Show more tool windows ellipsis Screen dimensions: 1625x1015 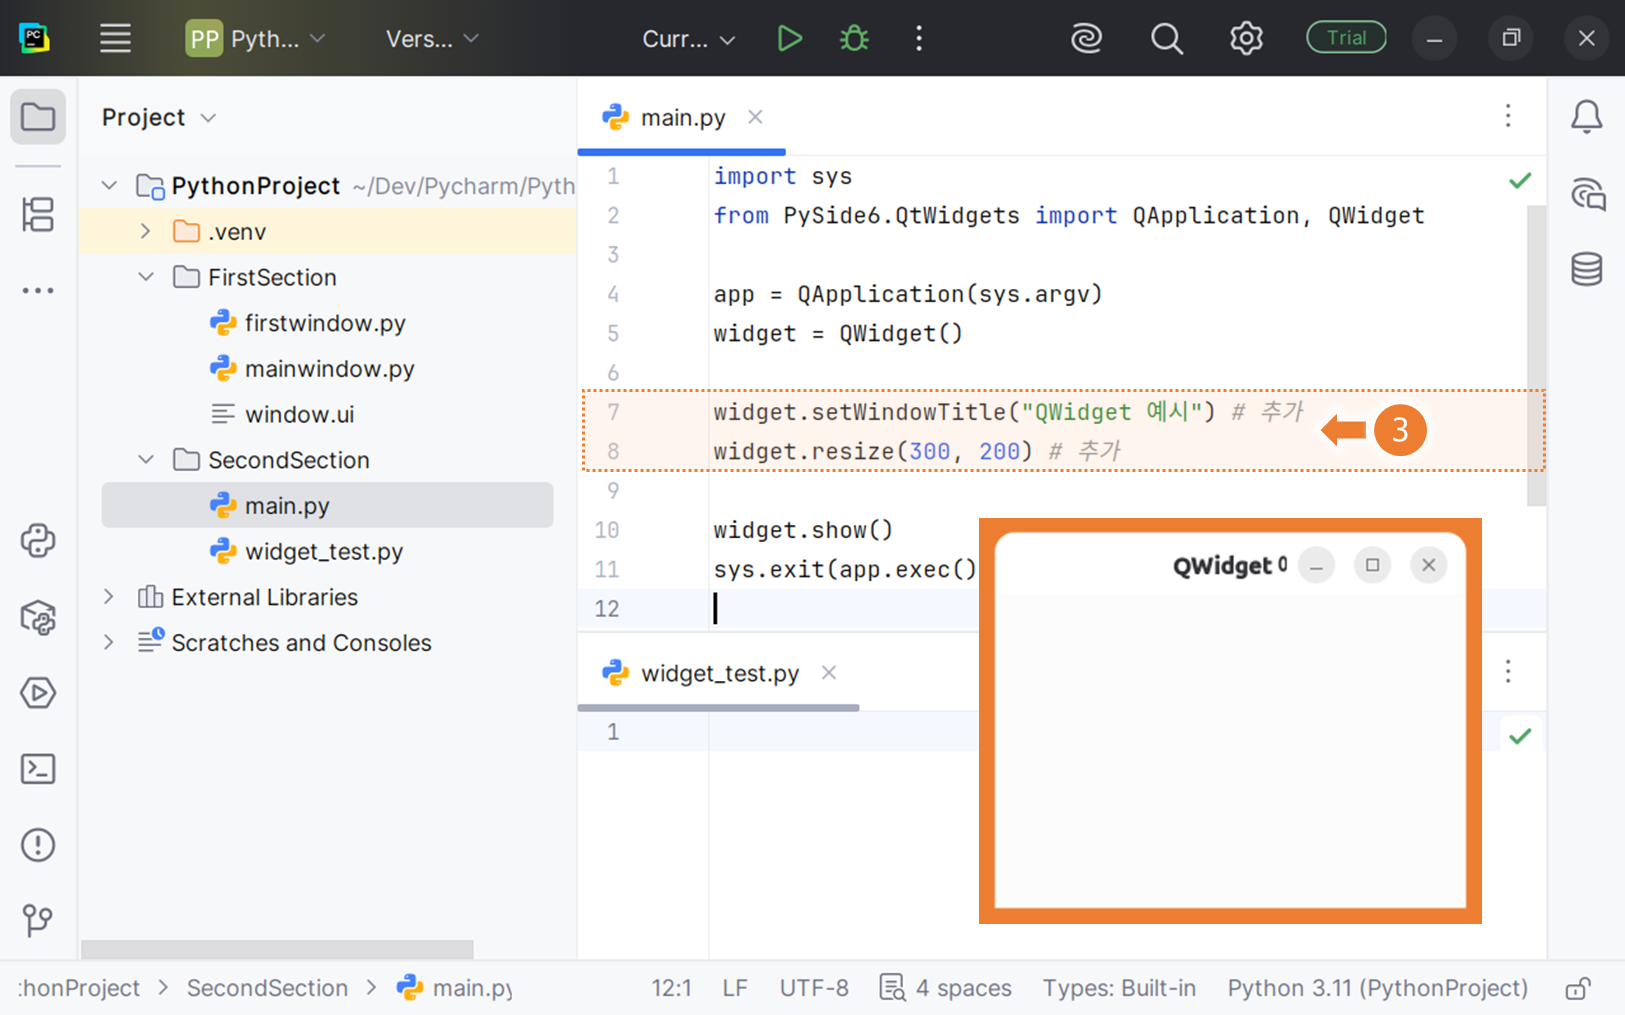(x=38, y=291)
